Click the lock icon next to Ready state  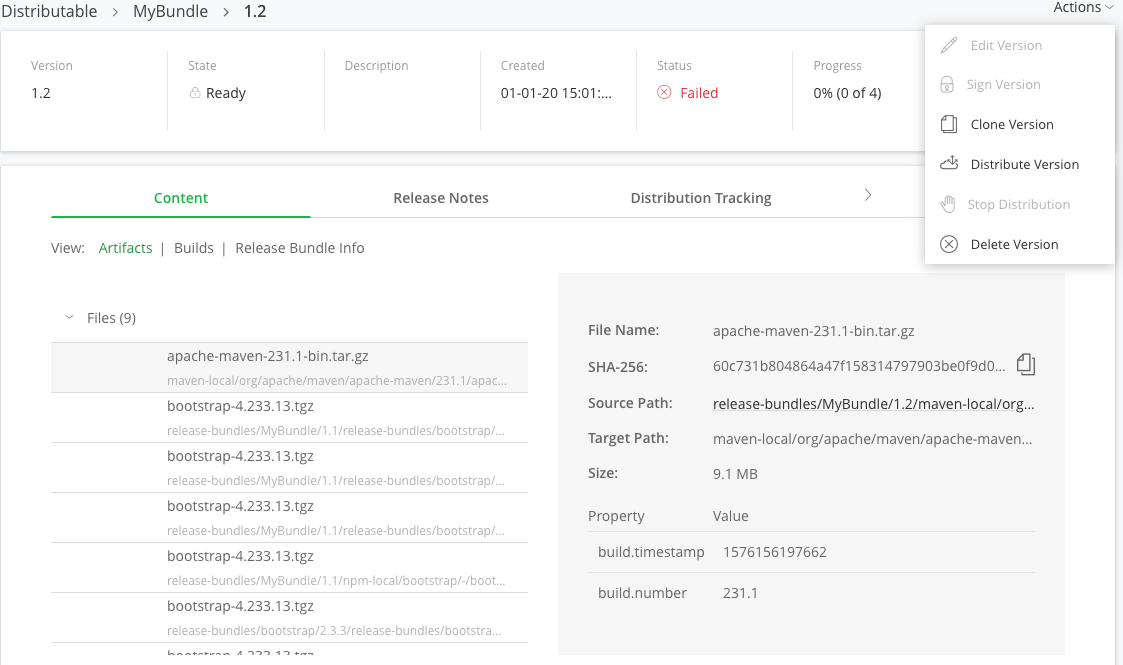pyautogui.click(x=195, y=92)
